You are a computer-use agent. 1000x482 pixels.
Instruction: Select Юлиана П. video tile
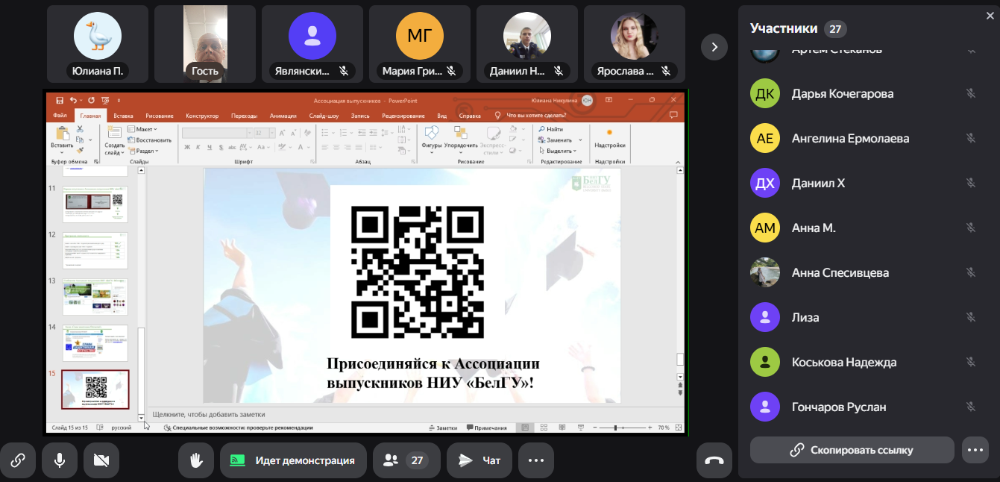pyautogui.click(x=98, y=44)
